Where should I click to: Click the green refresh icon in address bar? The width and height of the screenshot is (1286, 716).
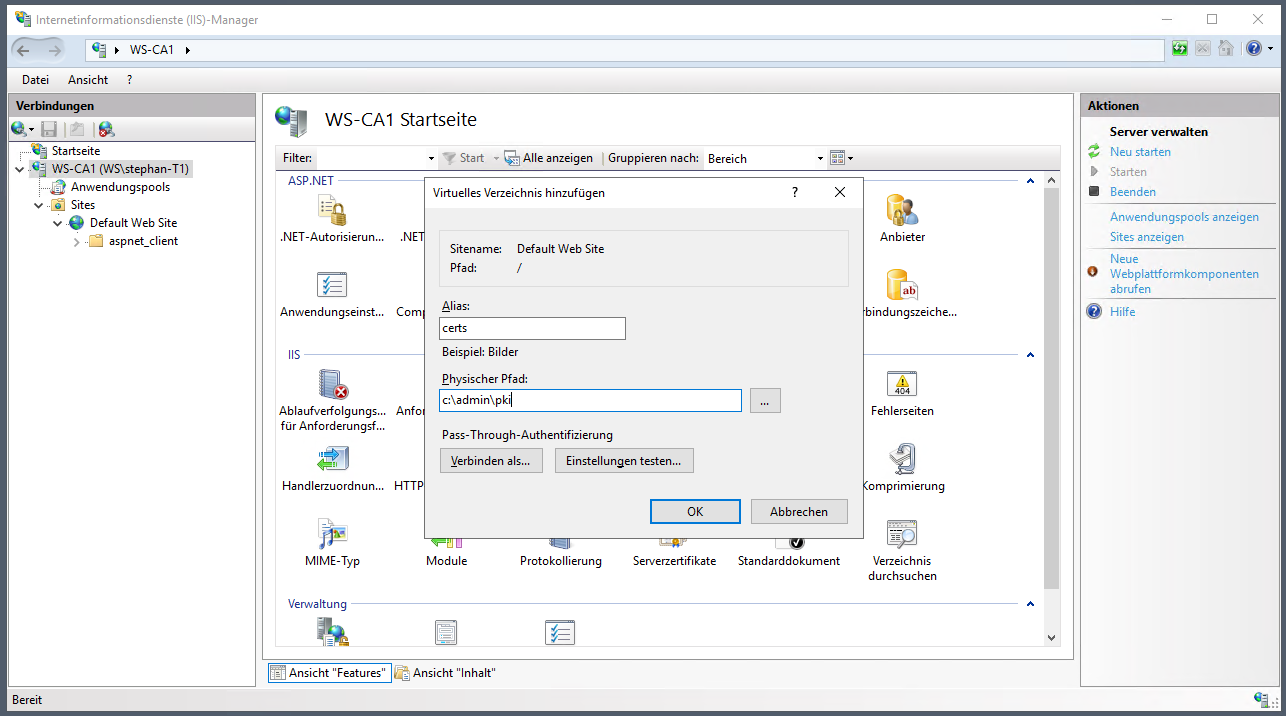[1181, 49]
